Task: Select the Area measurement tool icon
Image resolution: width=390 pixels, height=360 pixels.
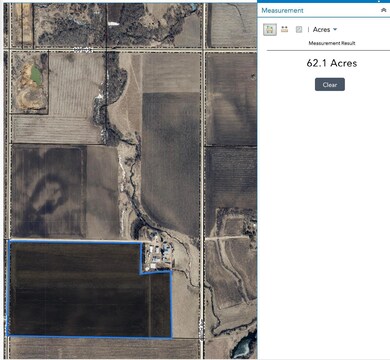Action: point(270,30)
